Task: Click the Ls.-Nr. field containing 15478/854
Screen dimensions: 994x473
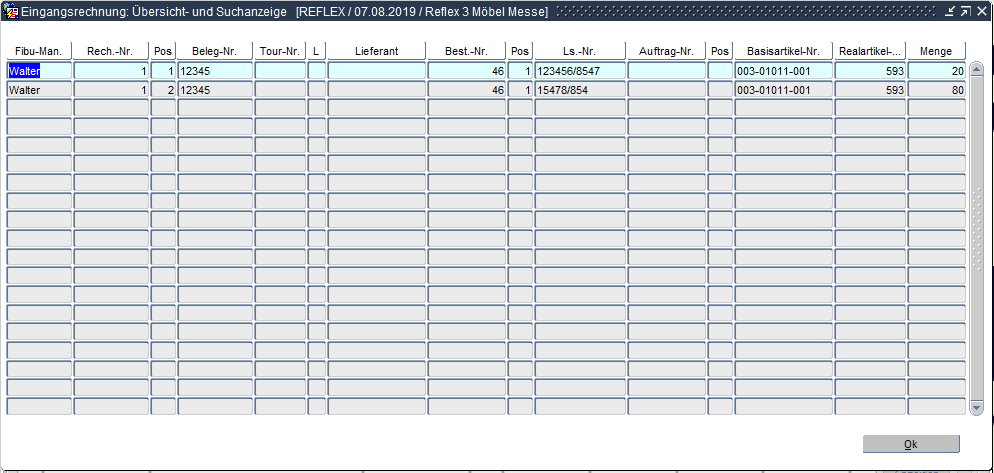Action: point(580,90)
